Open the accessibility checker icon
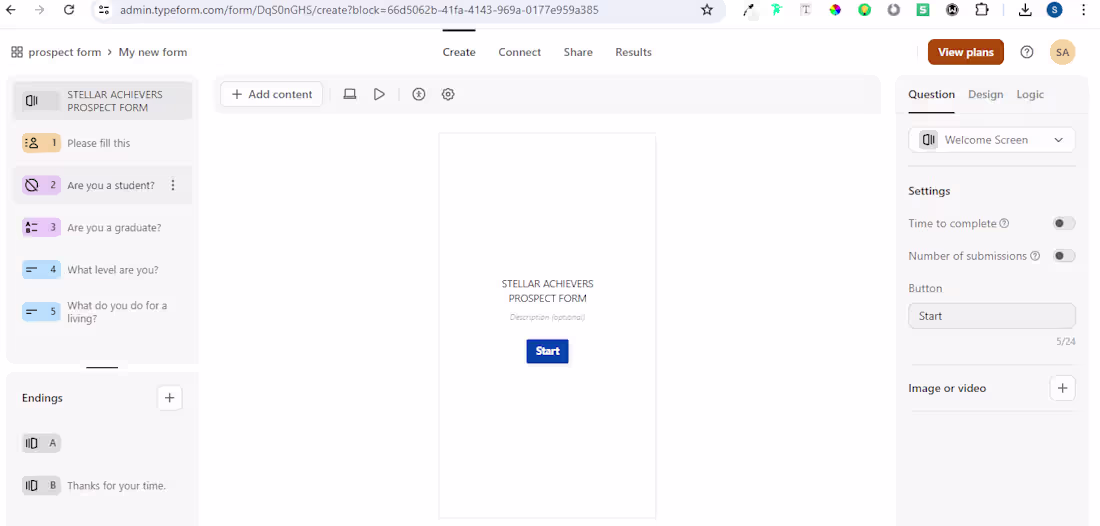The image size is (1100, 526). (419, 94)
